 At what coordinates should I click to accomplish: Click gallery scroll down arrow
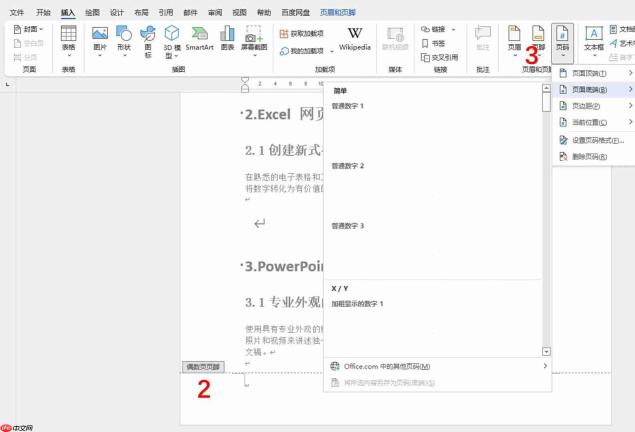[546, 351]
